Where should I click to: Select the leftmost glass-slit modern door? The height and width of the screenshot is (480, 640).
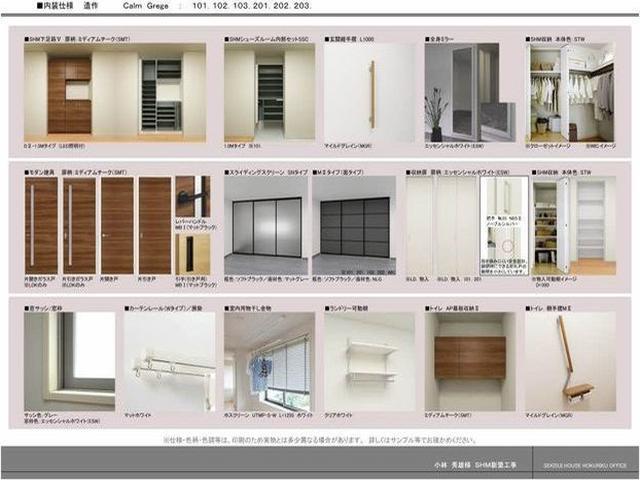coord(41,225)
